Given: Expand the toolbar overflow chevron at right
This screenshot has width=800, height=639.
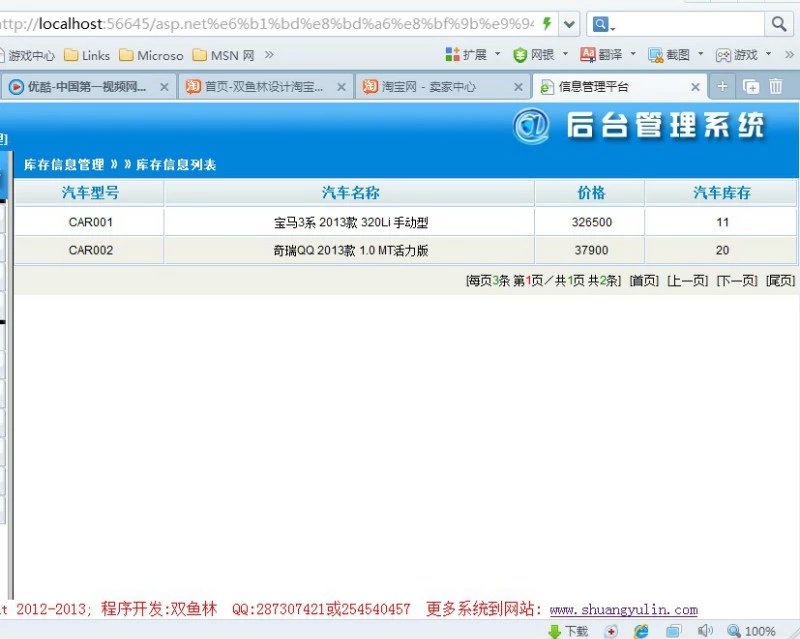Looking at the screenshot, I should coord(789,54).
